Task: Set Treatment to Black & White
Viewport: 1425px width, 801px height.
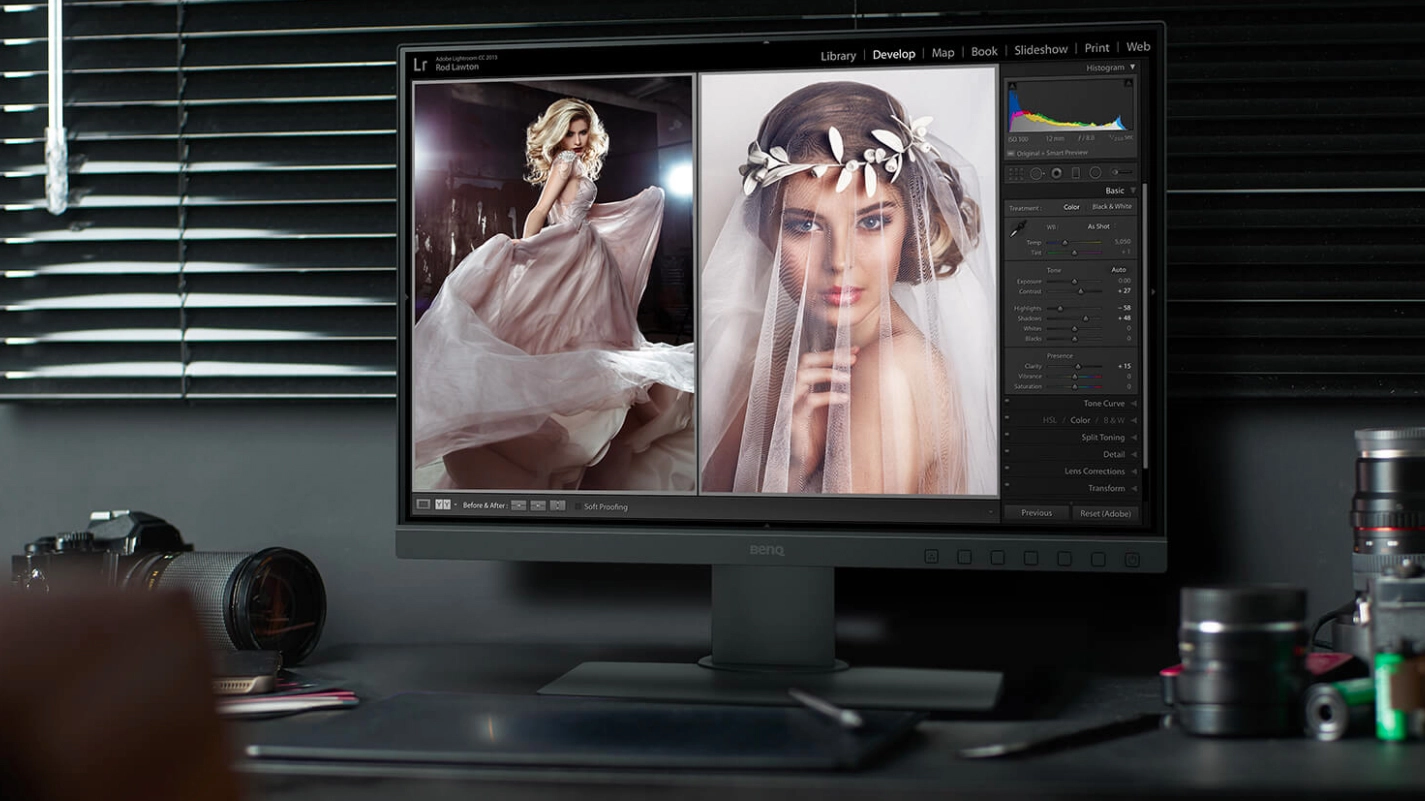Action: click(1111, 207)
